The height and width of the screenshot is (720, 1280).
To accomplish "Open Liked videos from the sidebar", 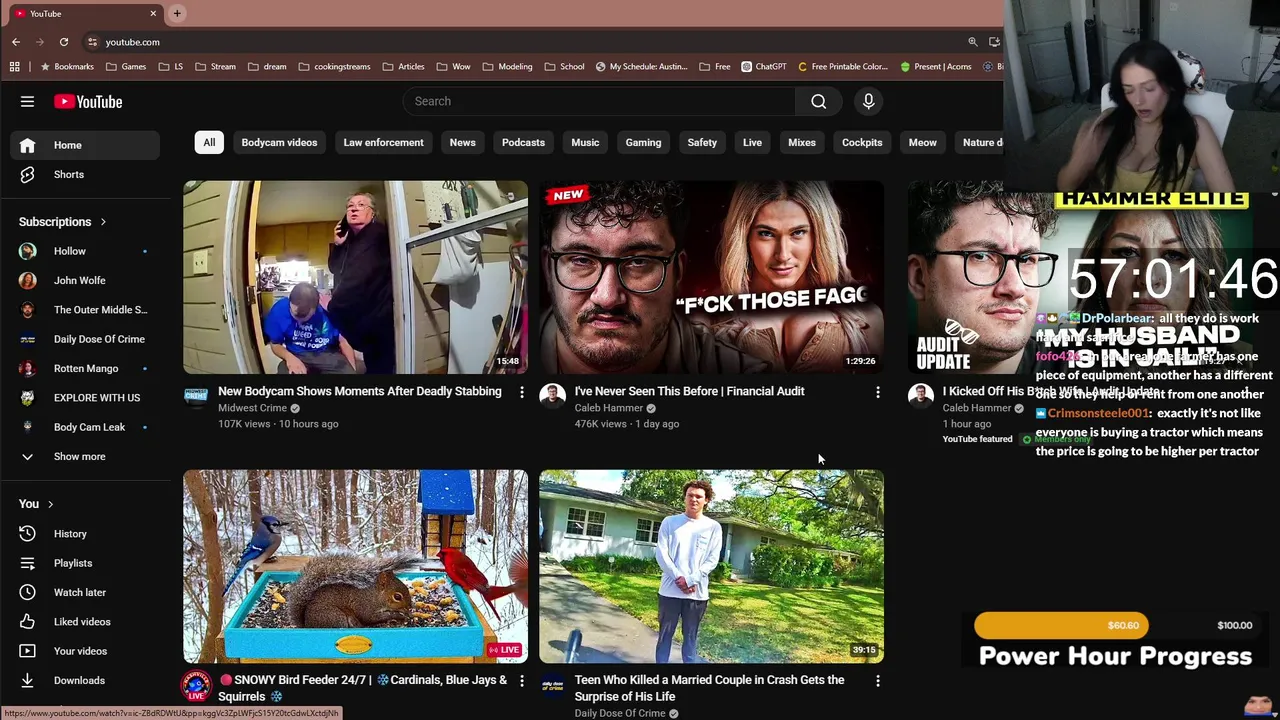I will click(85, 622).
